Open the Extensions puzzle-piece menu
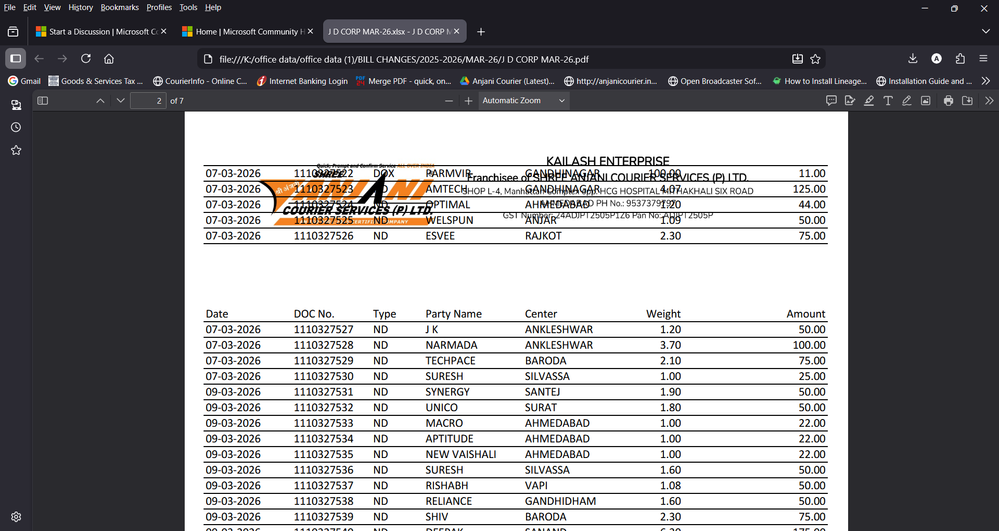 click(x=960, y=59)
